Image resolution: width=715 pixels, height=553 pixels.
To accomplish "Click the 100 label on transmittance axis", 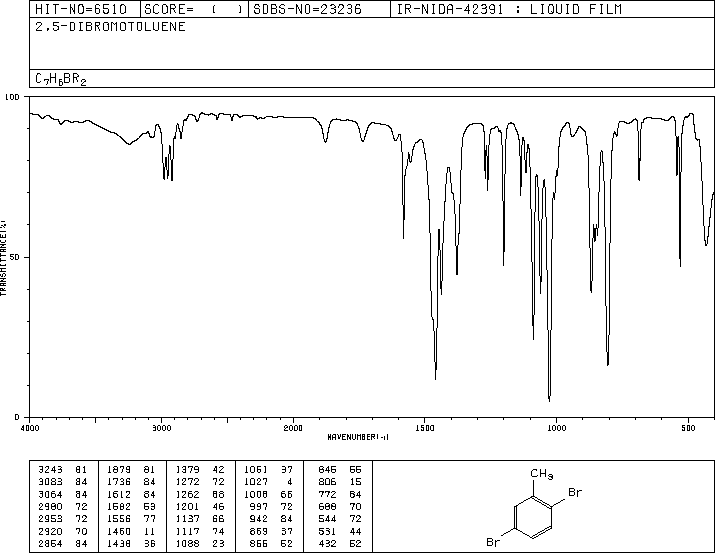I will point(12,97).
